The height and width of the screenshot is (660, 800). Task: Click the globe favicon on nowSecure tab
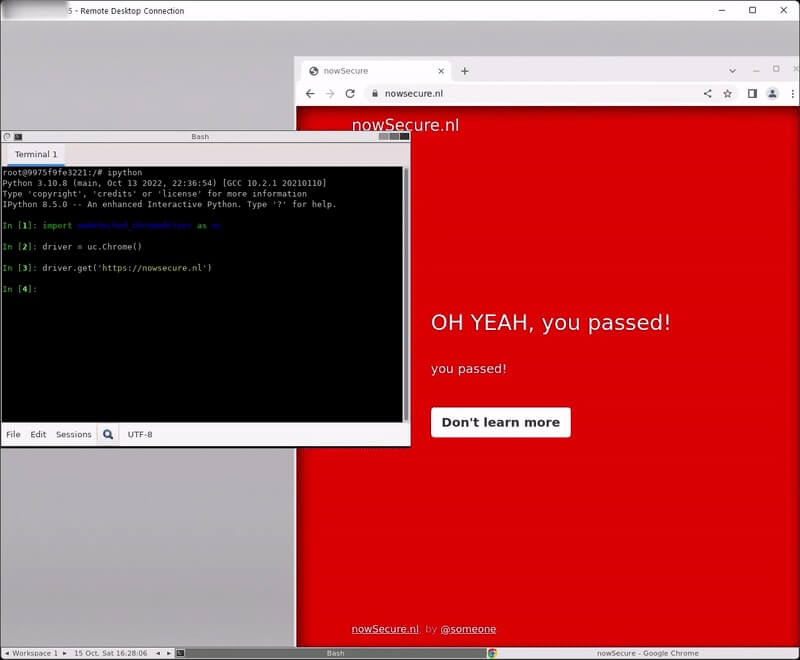[314, 71]
